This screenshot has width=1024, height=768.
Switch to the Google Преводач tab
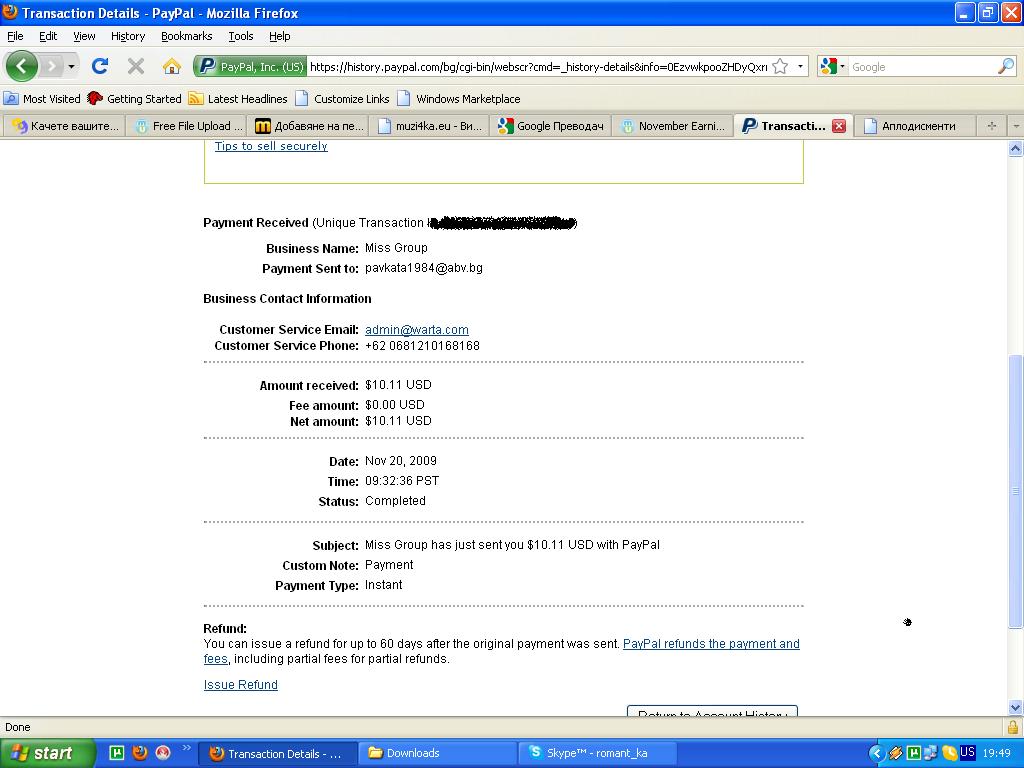[551, 126]
